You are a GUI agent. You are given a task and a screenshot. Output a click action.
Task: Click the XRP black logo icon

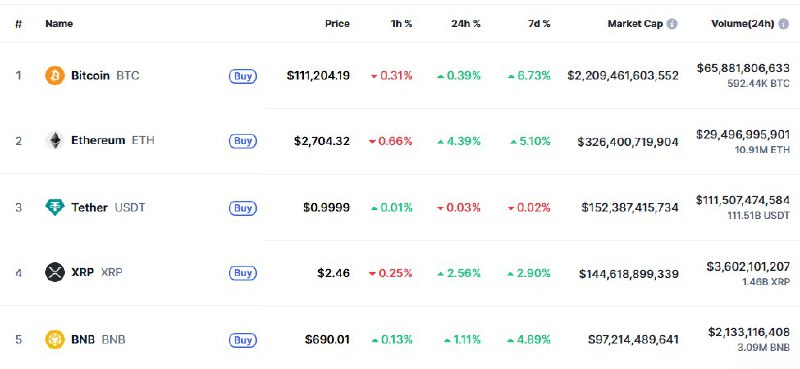coord(55,272)
